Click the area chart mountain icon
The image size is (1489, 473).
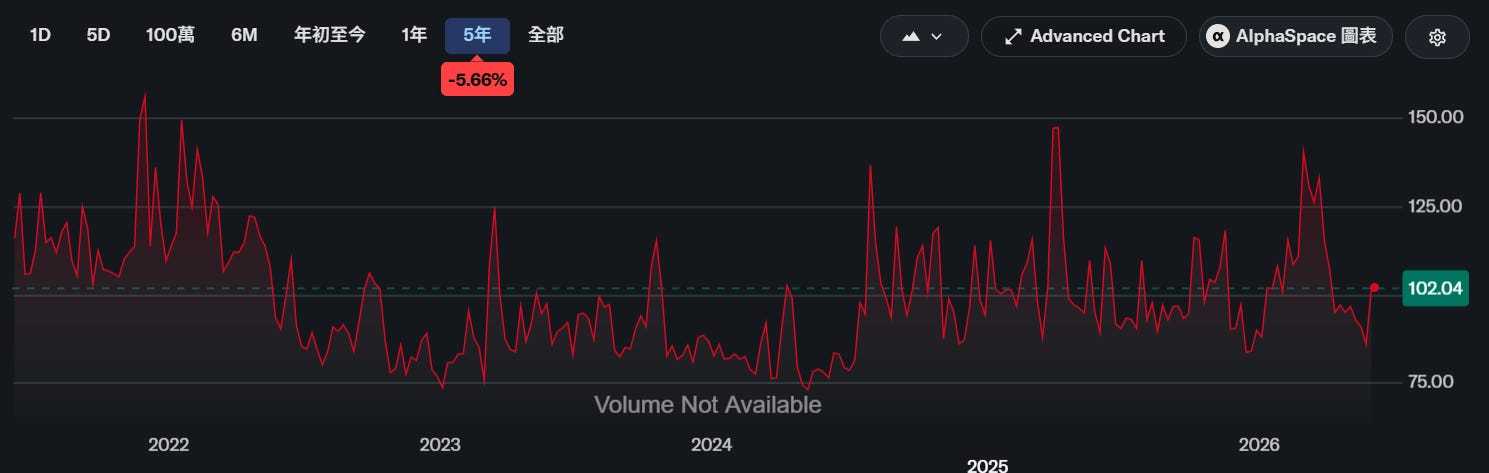coord(911,36)
